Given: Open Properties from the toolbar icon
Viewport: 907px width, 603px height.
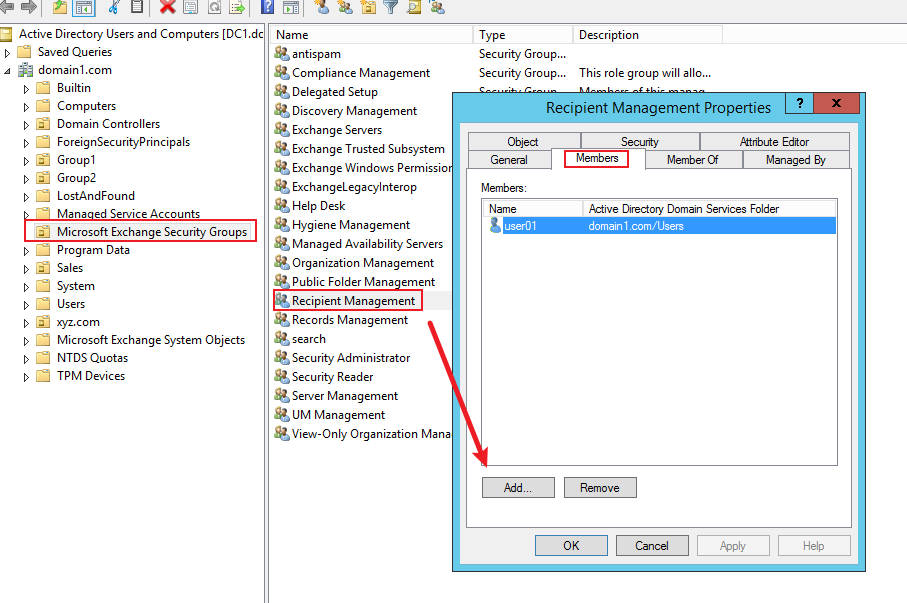Looking at the screenshot, I should click(190, 6).
